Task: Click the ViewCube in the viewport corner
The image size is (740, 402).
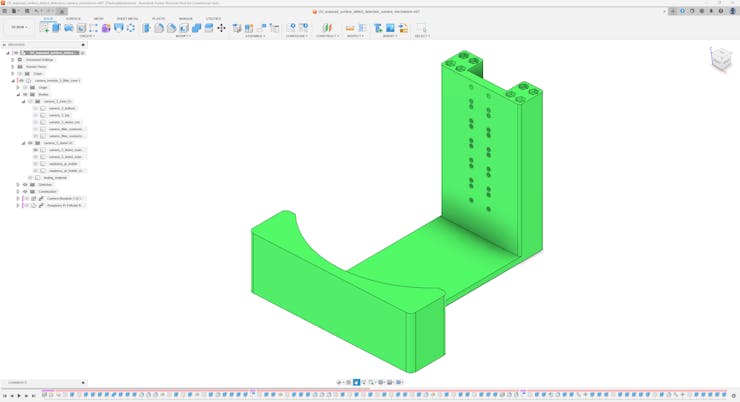Action: [x=721, y=60]
